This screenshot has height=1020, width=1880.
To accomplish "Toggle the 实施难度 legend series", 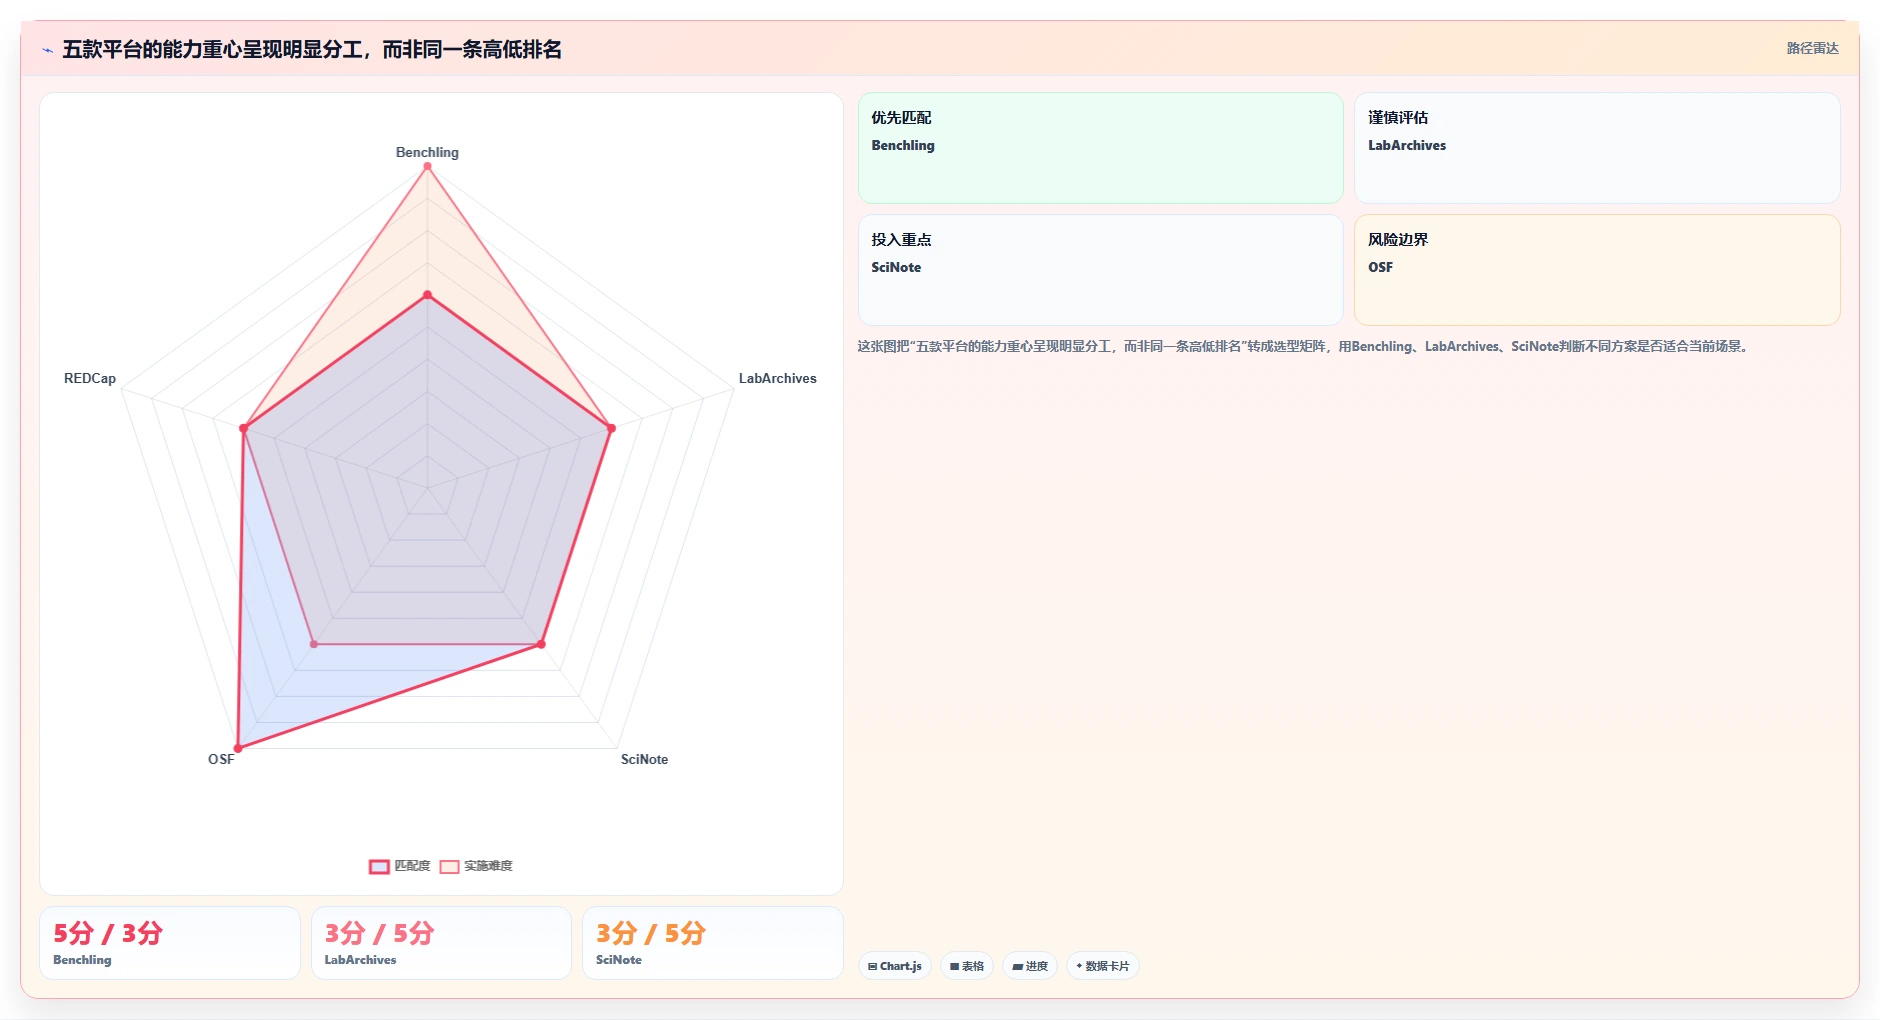I will (x=476, y=866).
